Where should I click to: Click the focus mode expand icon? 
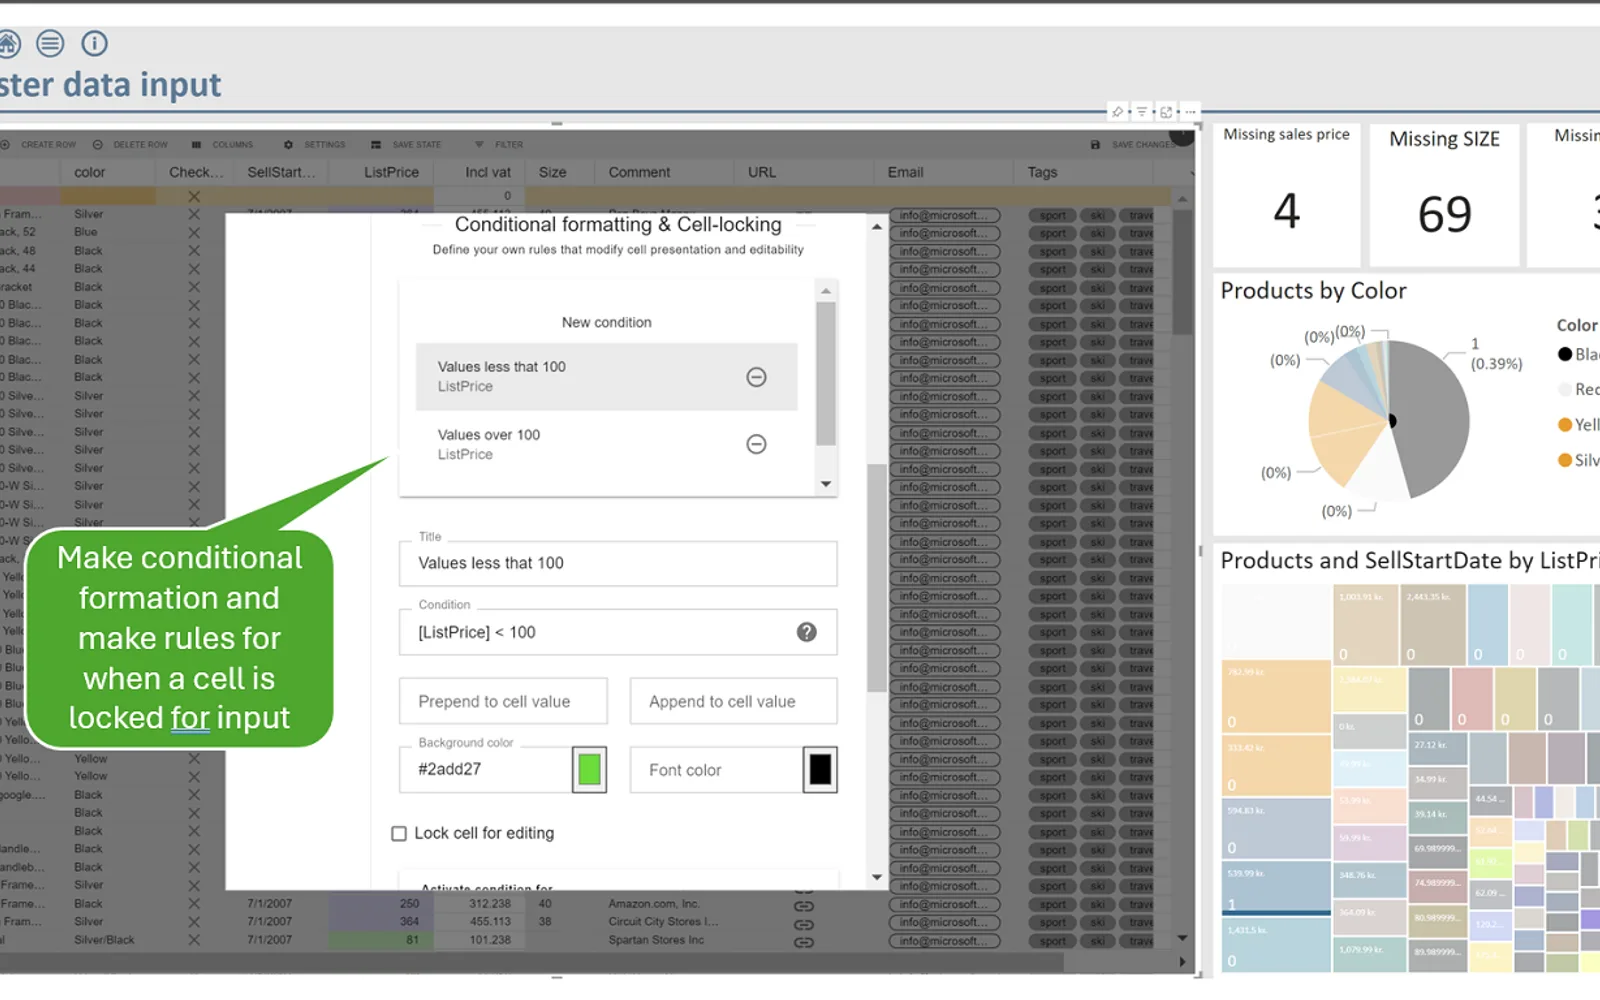[1166, 112]
